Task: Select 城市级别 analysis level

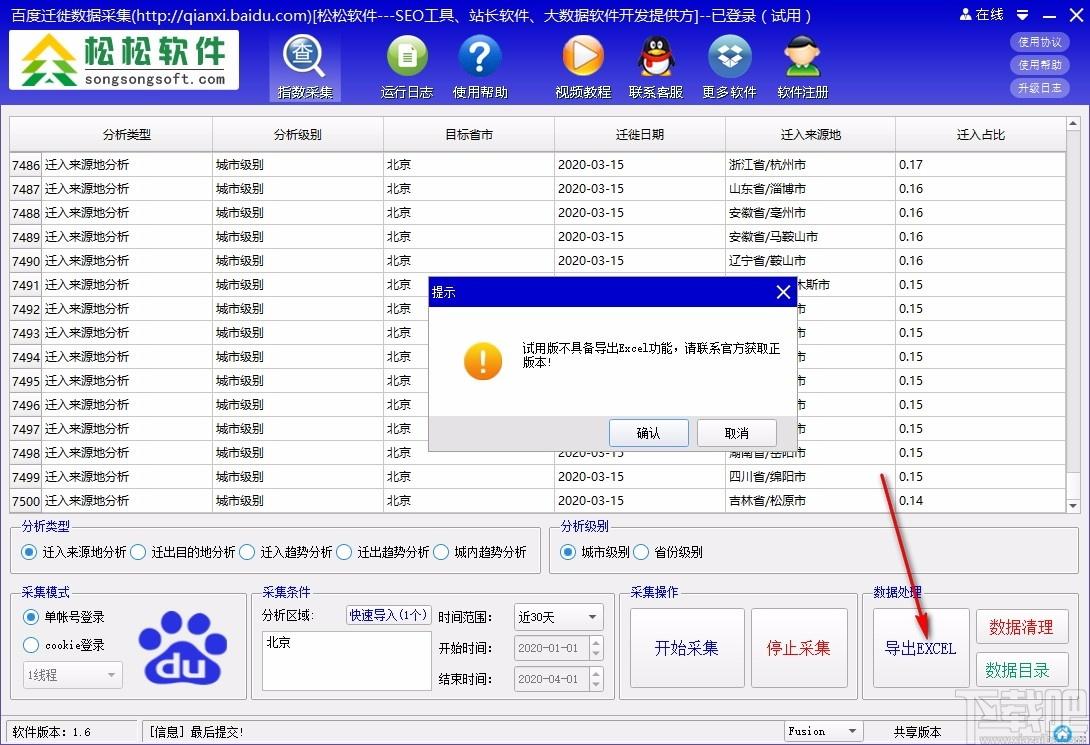Action: (595, 552)
